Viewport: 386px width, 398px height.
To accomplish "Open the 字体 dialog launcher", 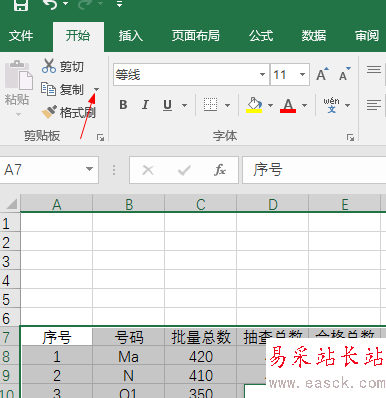I will point(350,137).
